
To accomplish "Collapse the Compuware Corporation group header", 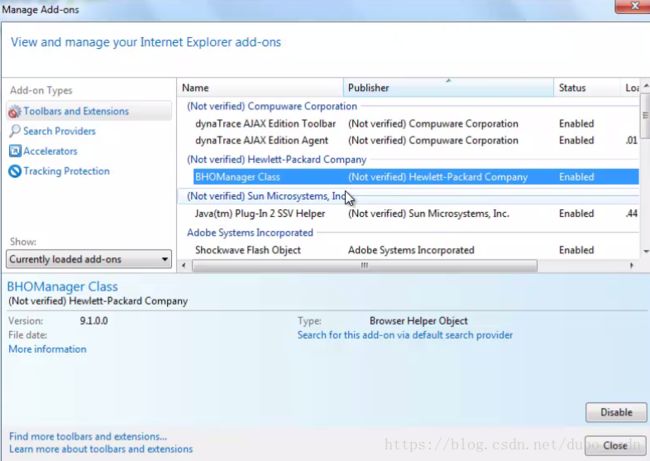I will click(272, 106).
